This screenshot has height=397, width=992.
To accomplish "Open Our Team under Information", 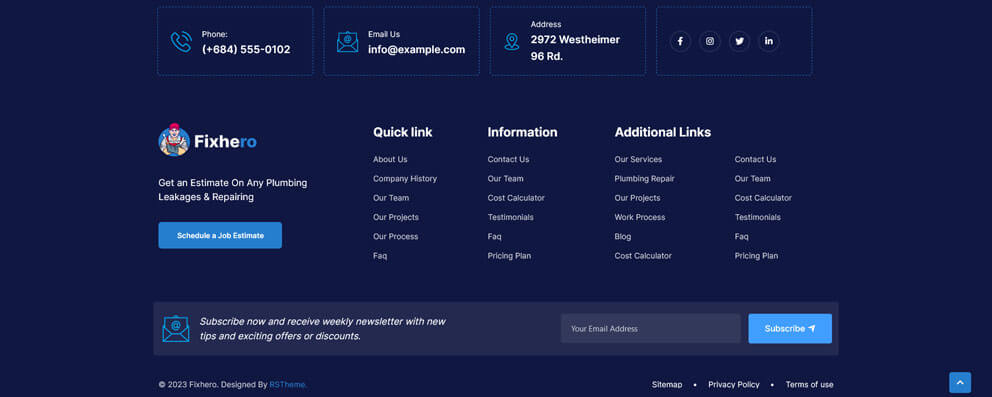I will point(505,179).
